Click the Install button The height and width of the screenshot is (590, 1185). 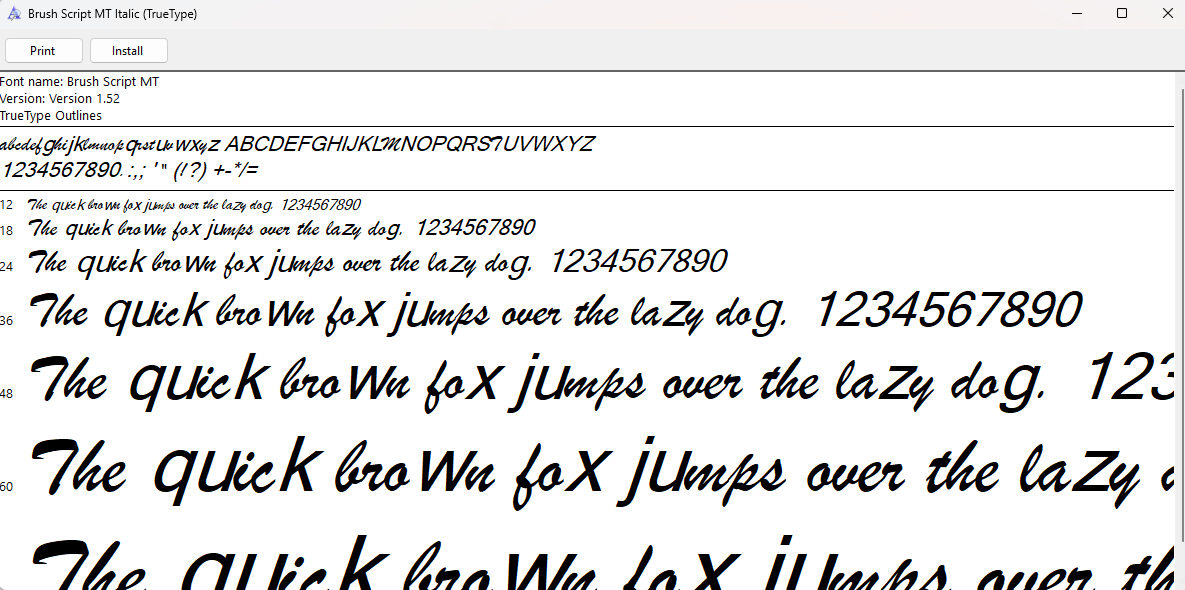point(128,51)
